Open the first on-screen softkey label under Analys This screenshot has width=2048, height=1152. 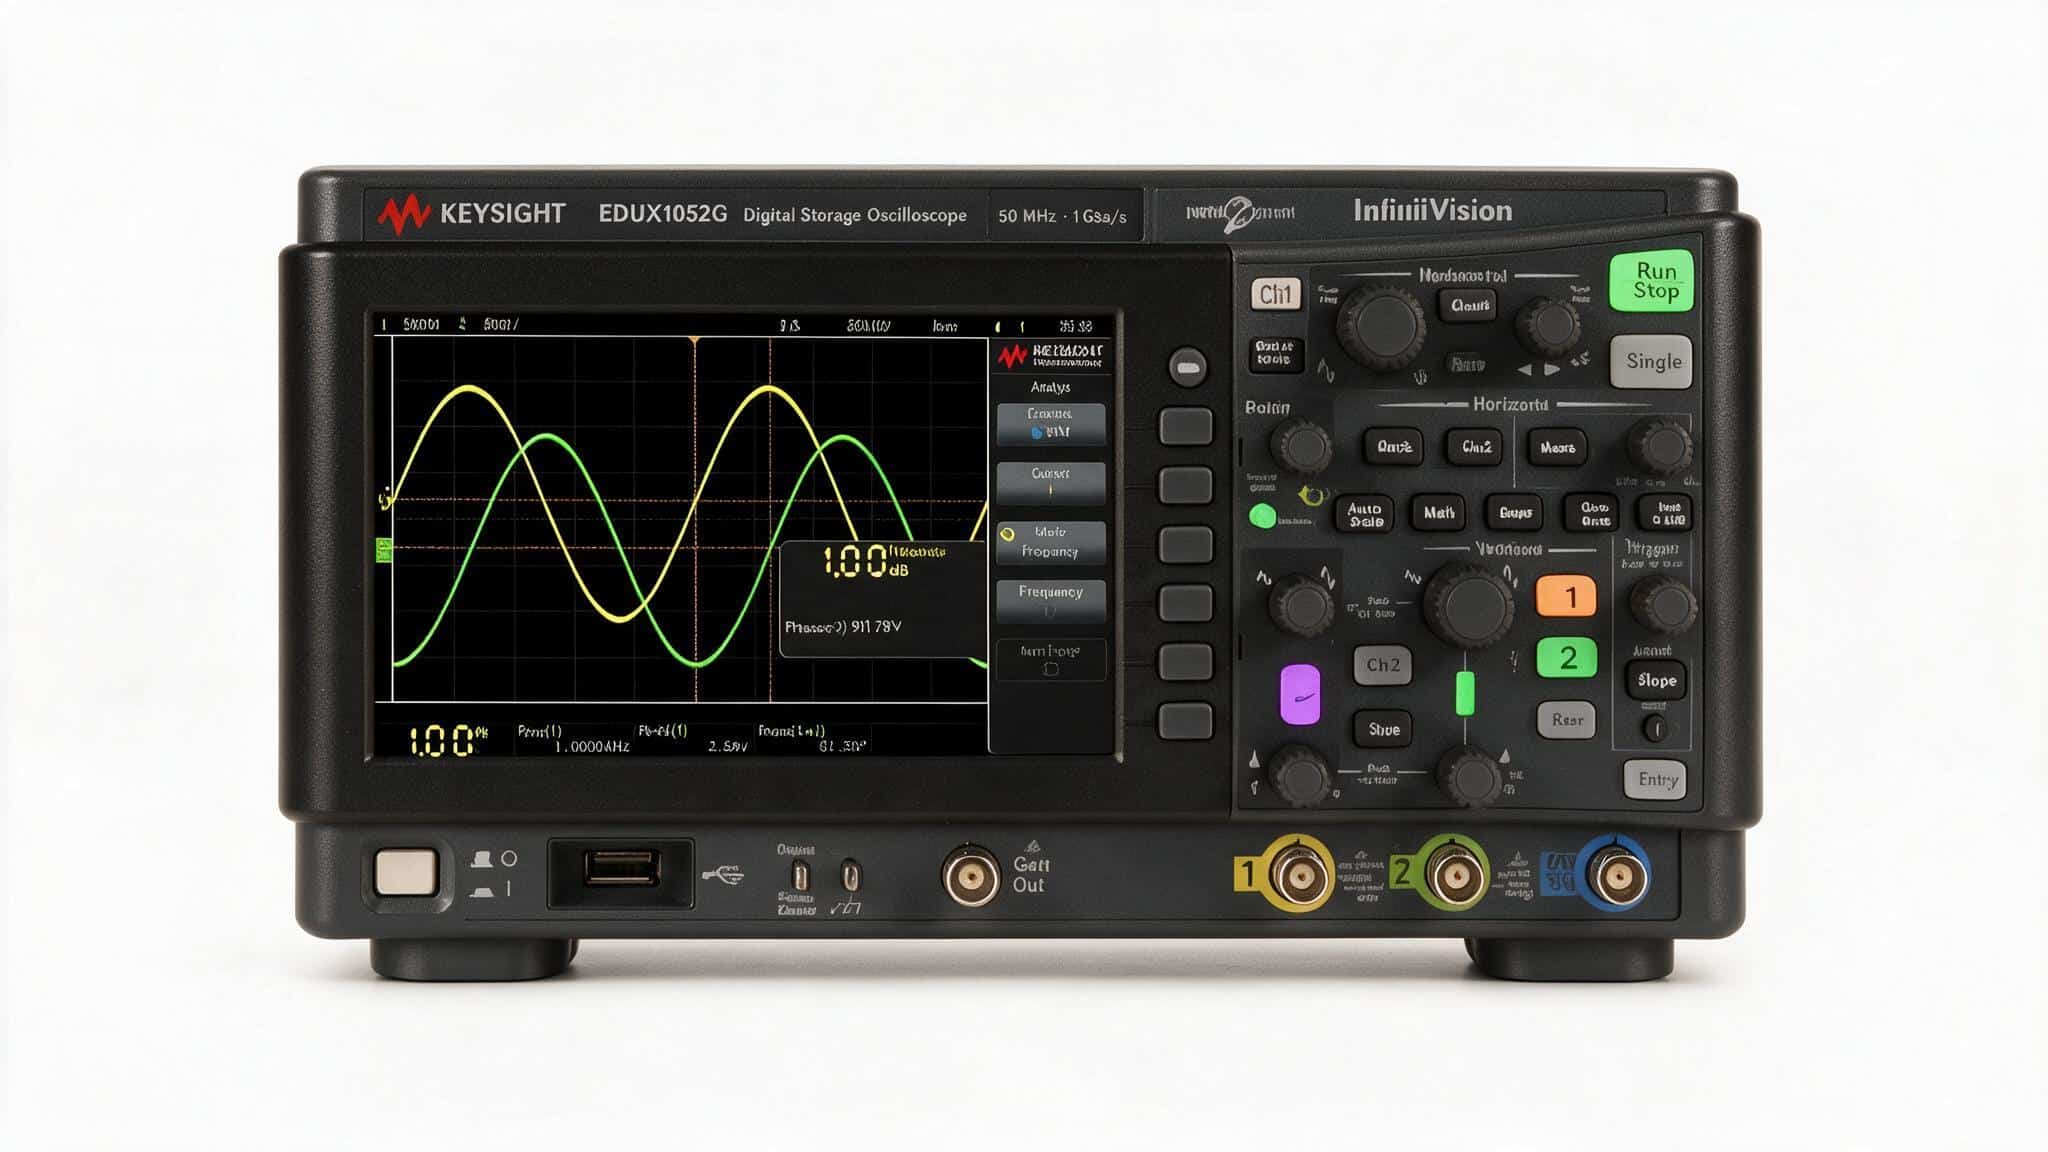[x=1051, y=424]
